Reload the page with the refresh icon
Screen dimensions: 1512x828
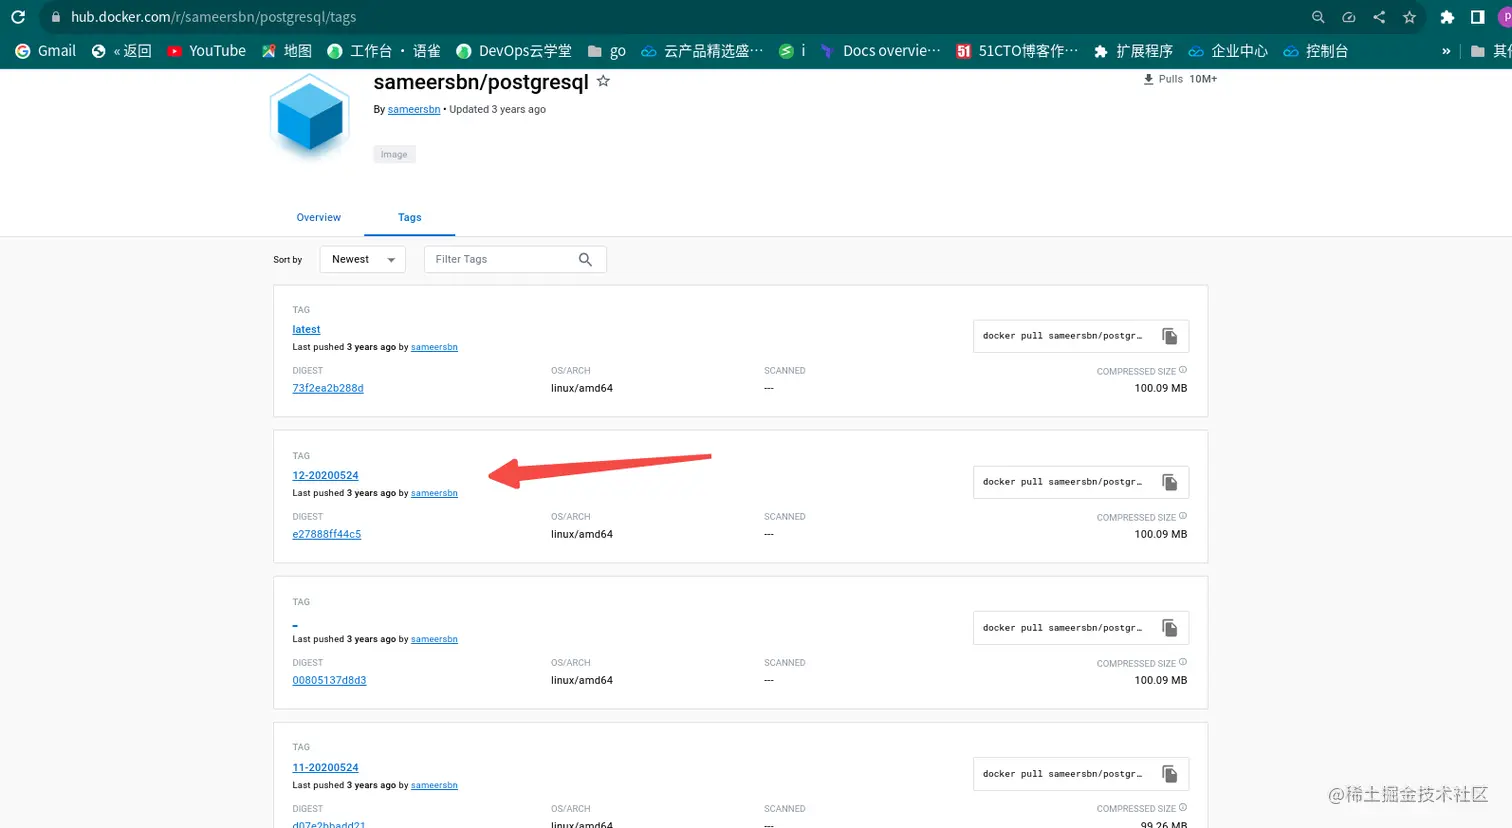click(18, 17)
